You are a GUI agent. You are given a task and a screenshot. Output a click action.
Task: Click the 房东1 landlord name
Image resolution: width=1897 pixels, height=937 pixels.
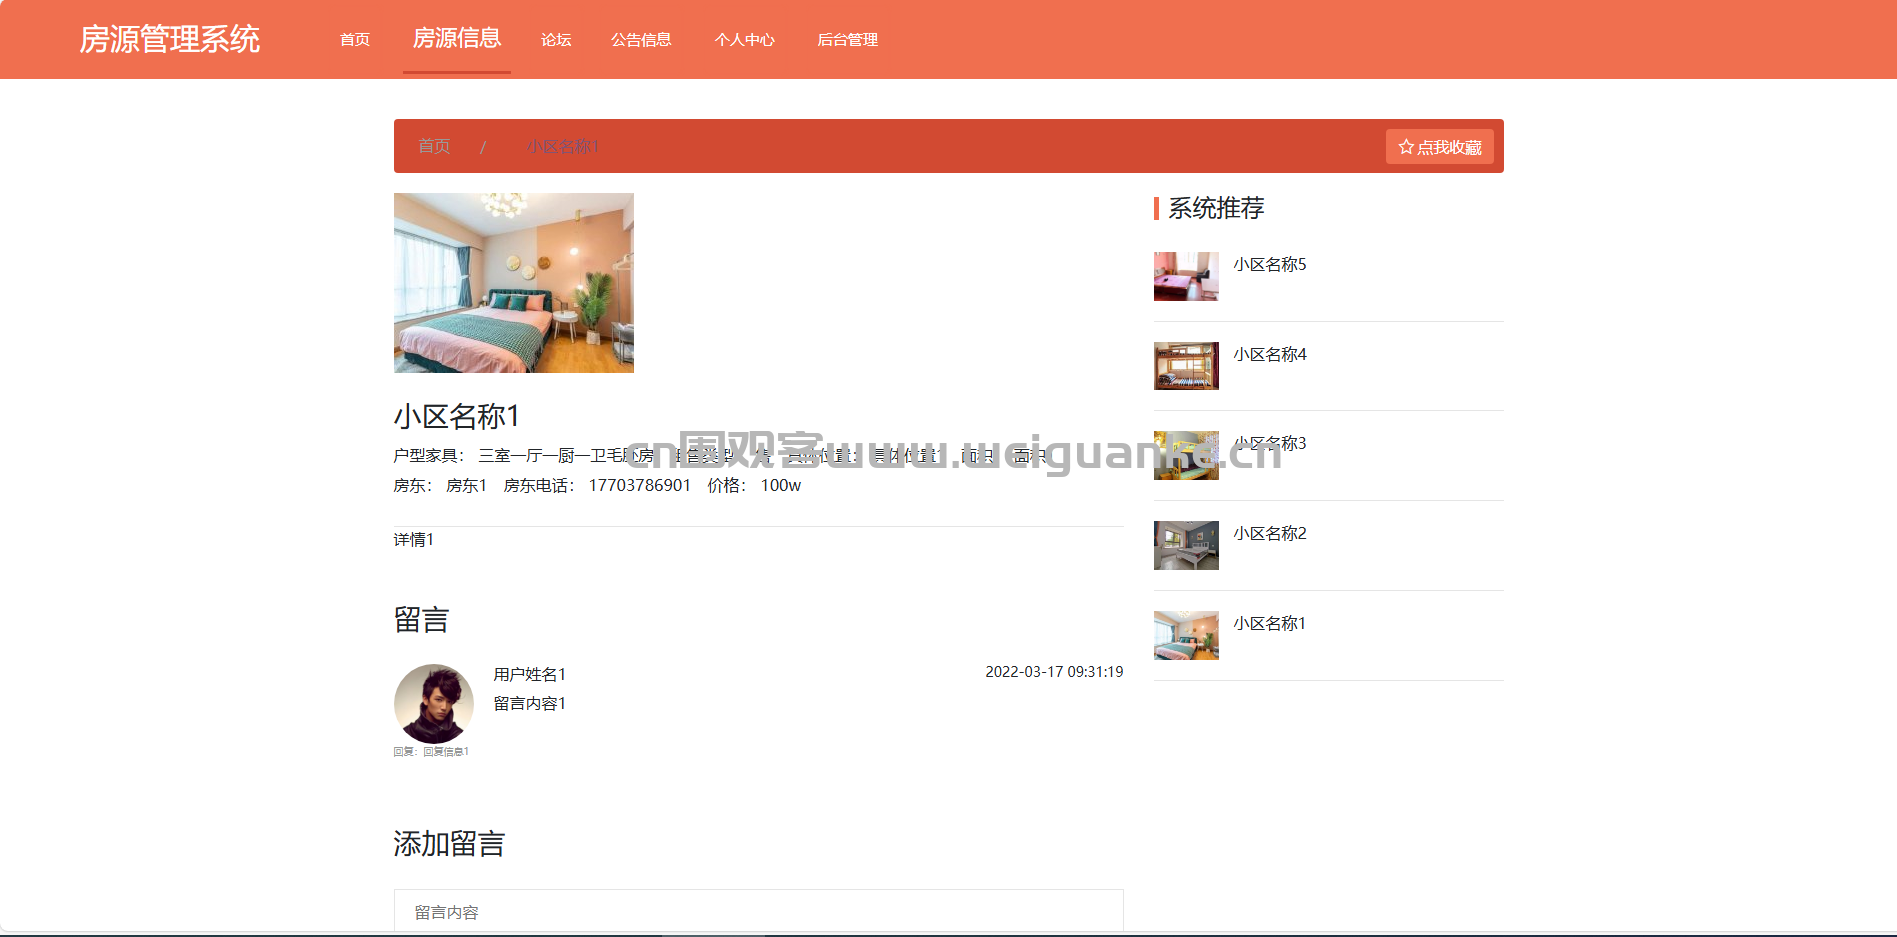pyautogui.click(x=467, y=485)
